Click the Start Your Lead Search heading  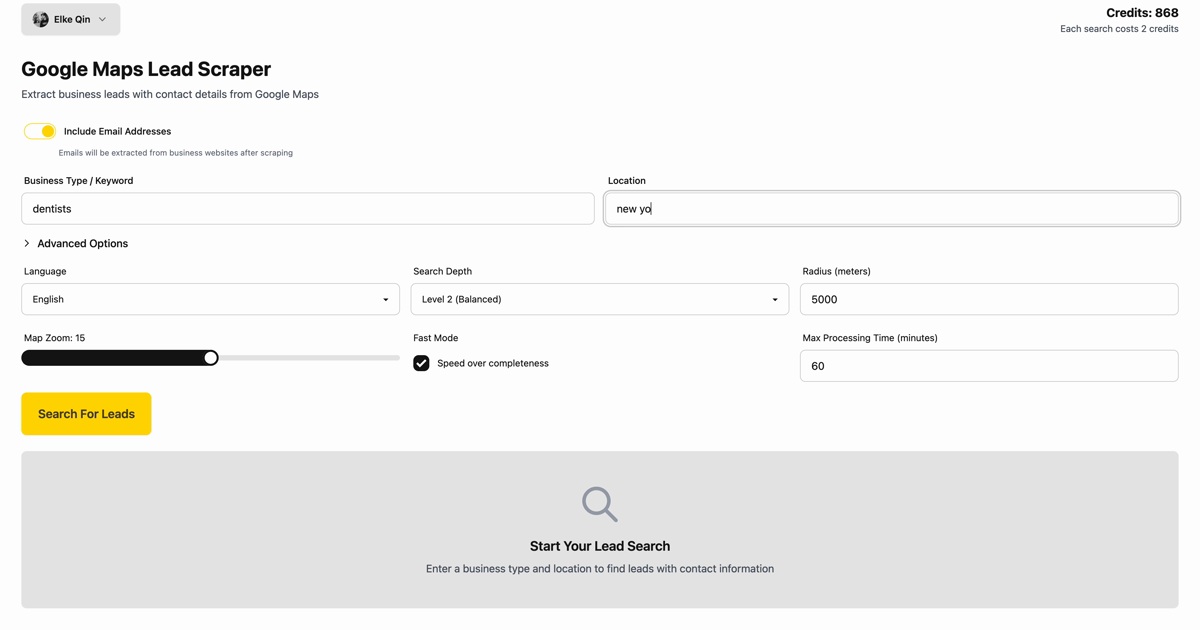[x=600, y=546]
